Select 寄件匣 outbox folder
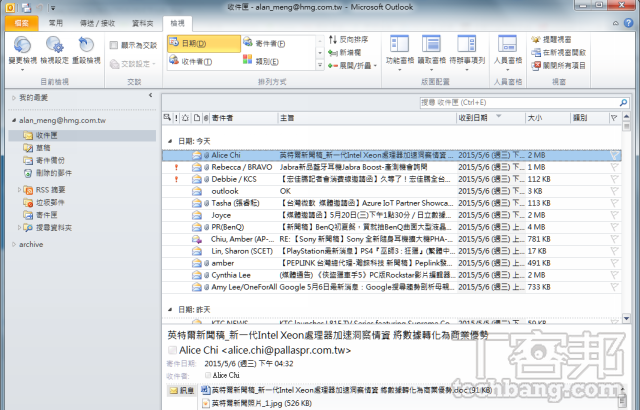 [40, 215]
